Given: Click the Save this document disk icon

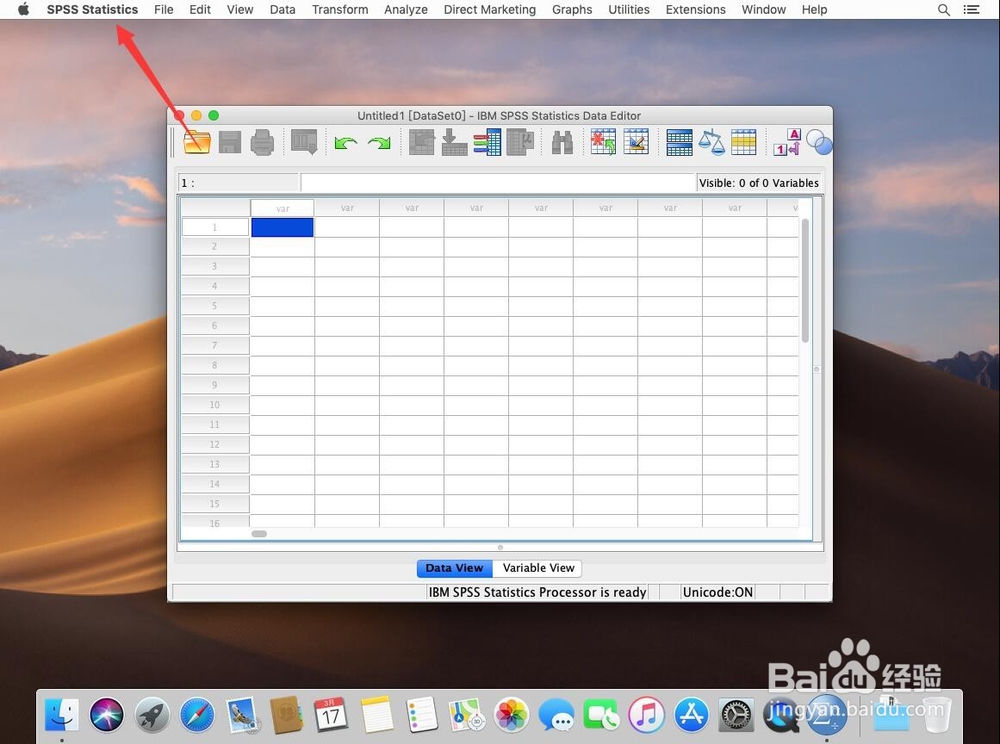Looking at the screenshot, I should [230, 142].
